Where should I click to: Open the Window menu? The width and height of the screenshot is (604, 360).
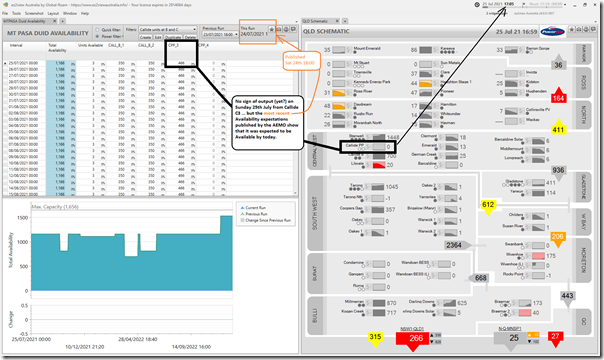coord(70,13)
